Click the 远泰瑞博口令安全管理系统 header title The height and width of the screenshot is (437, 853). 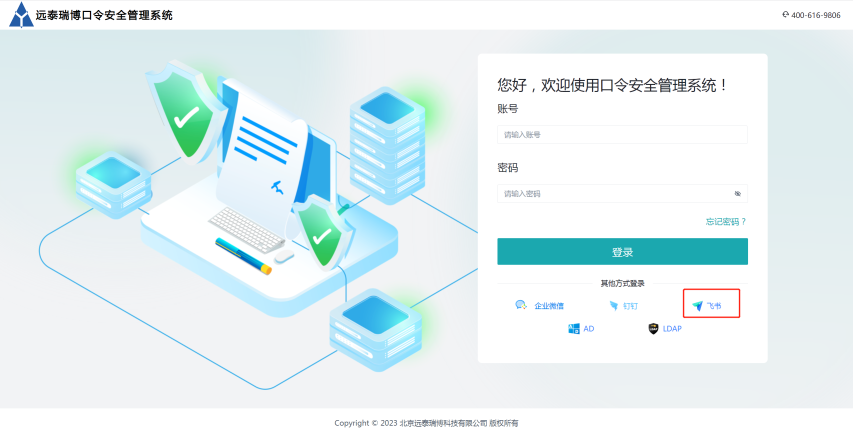(x=104, y=15)
